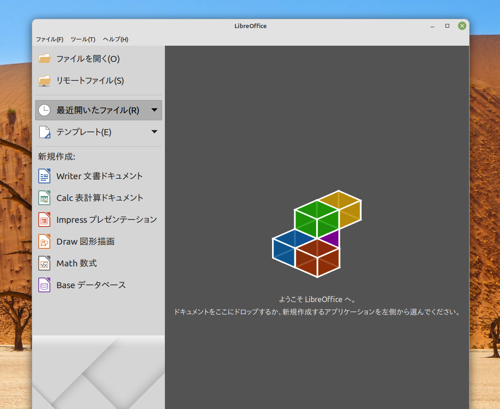This screenshot has height=409, width=500.
Task: Select Calc 表計算ドキュメント label
Action: pos(100,198)
